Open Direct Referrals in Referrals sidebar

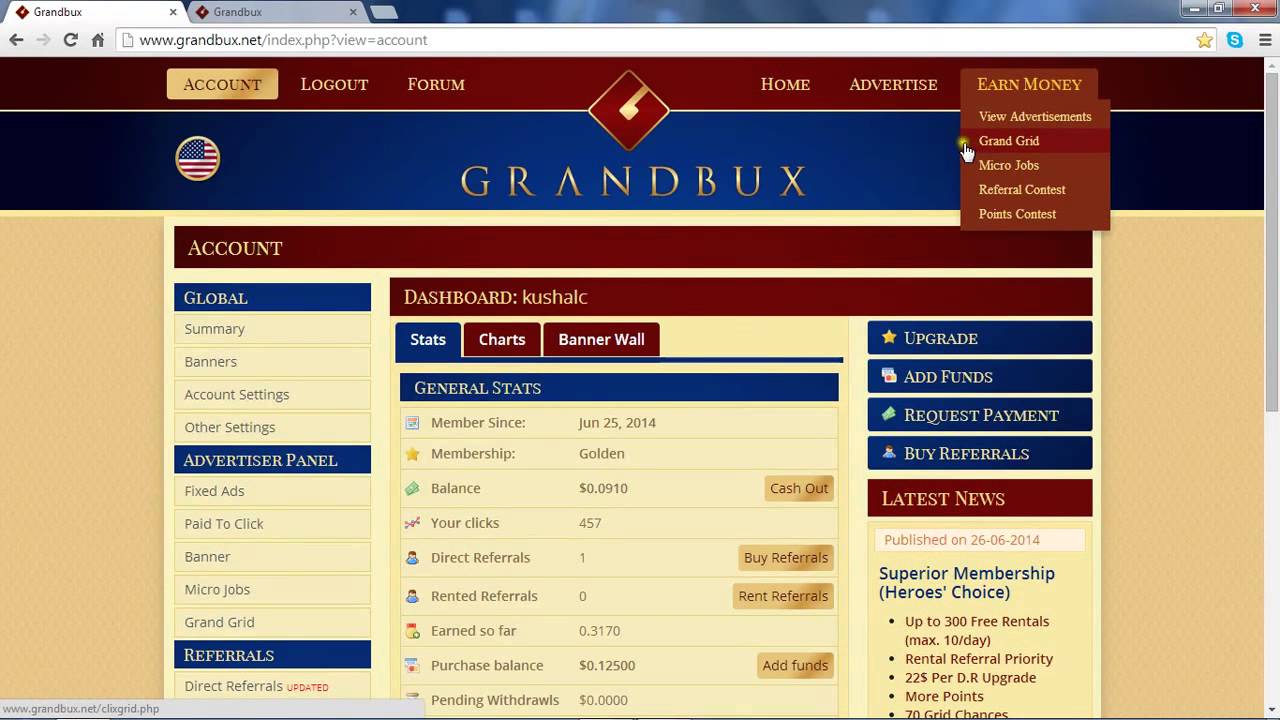pos(272,686)
